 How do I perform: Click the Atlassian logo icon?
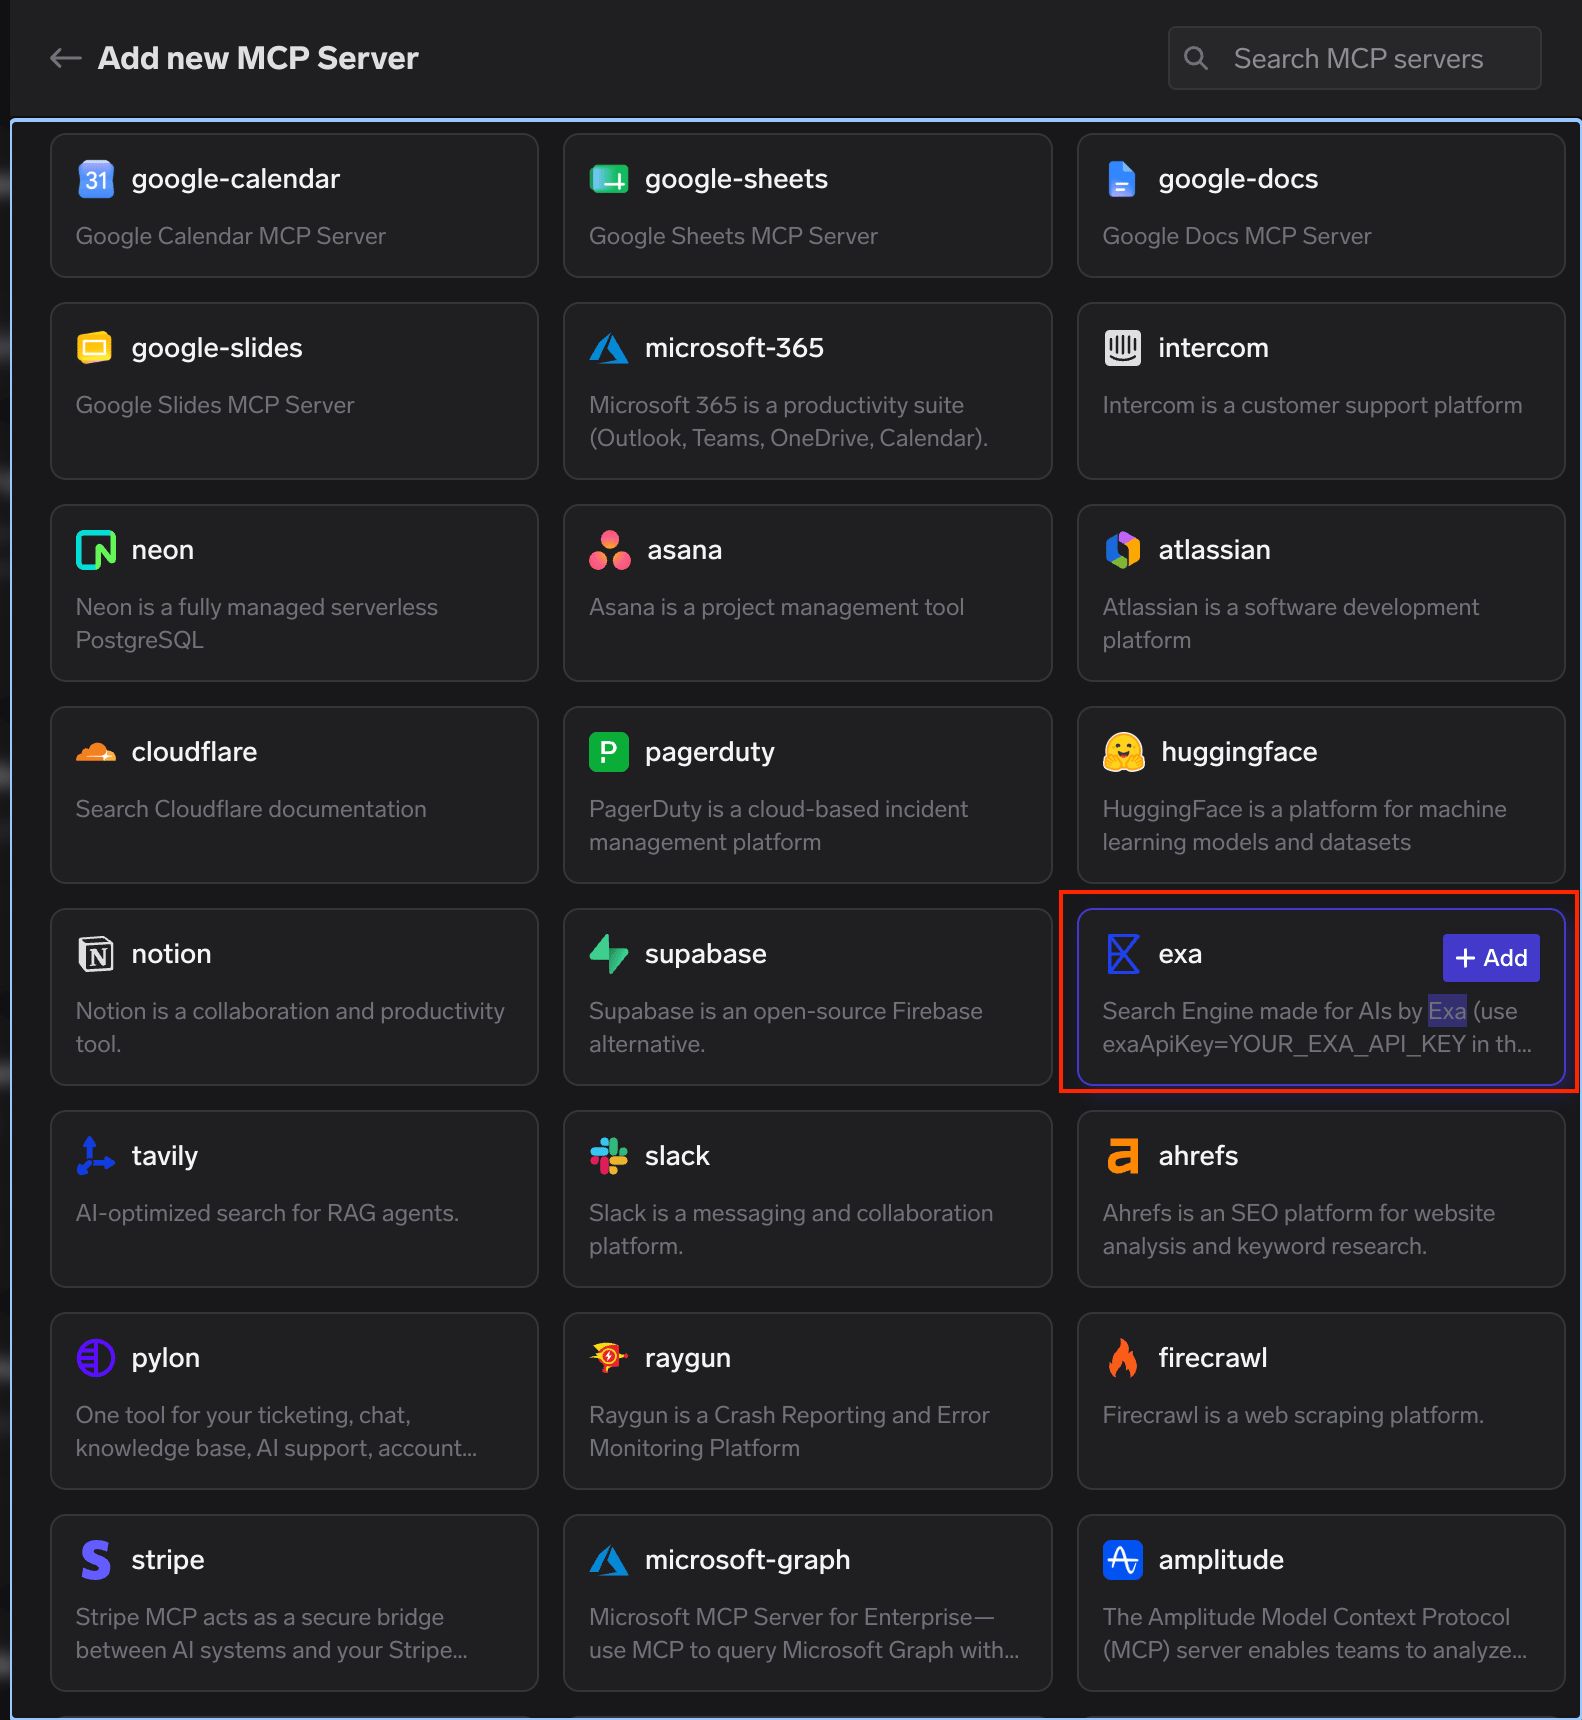pos(1123,550)
